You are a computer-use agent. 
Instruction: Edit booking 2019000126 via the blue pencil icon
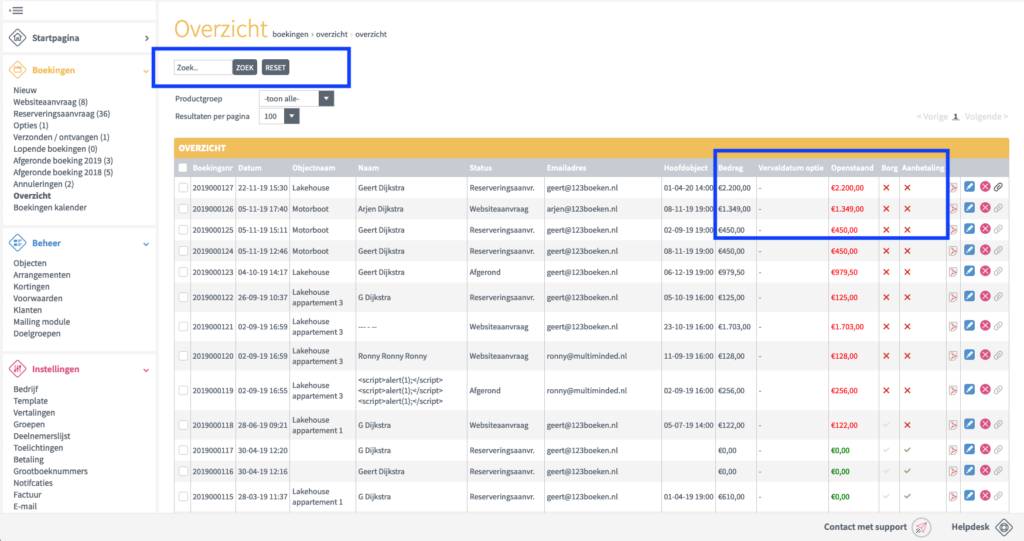(970, 208)
